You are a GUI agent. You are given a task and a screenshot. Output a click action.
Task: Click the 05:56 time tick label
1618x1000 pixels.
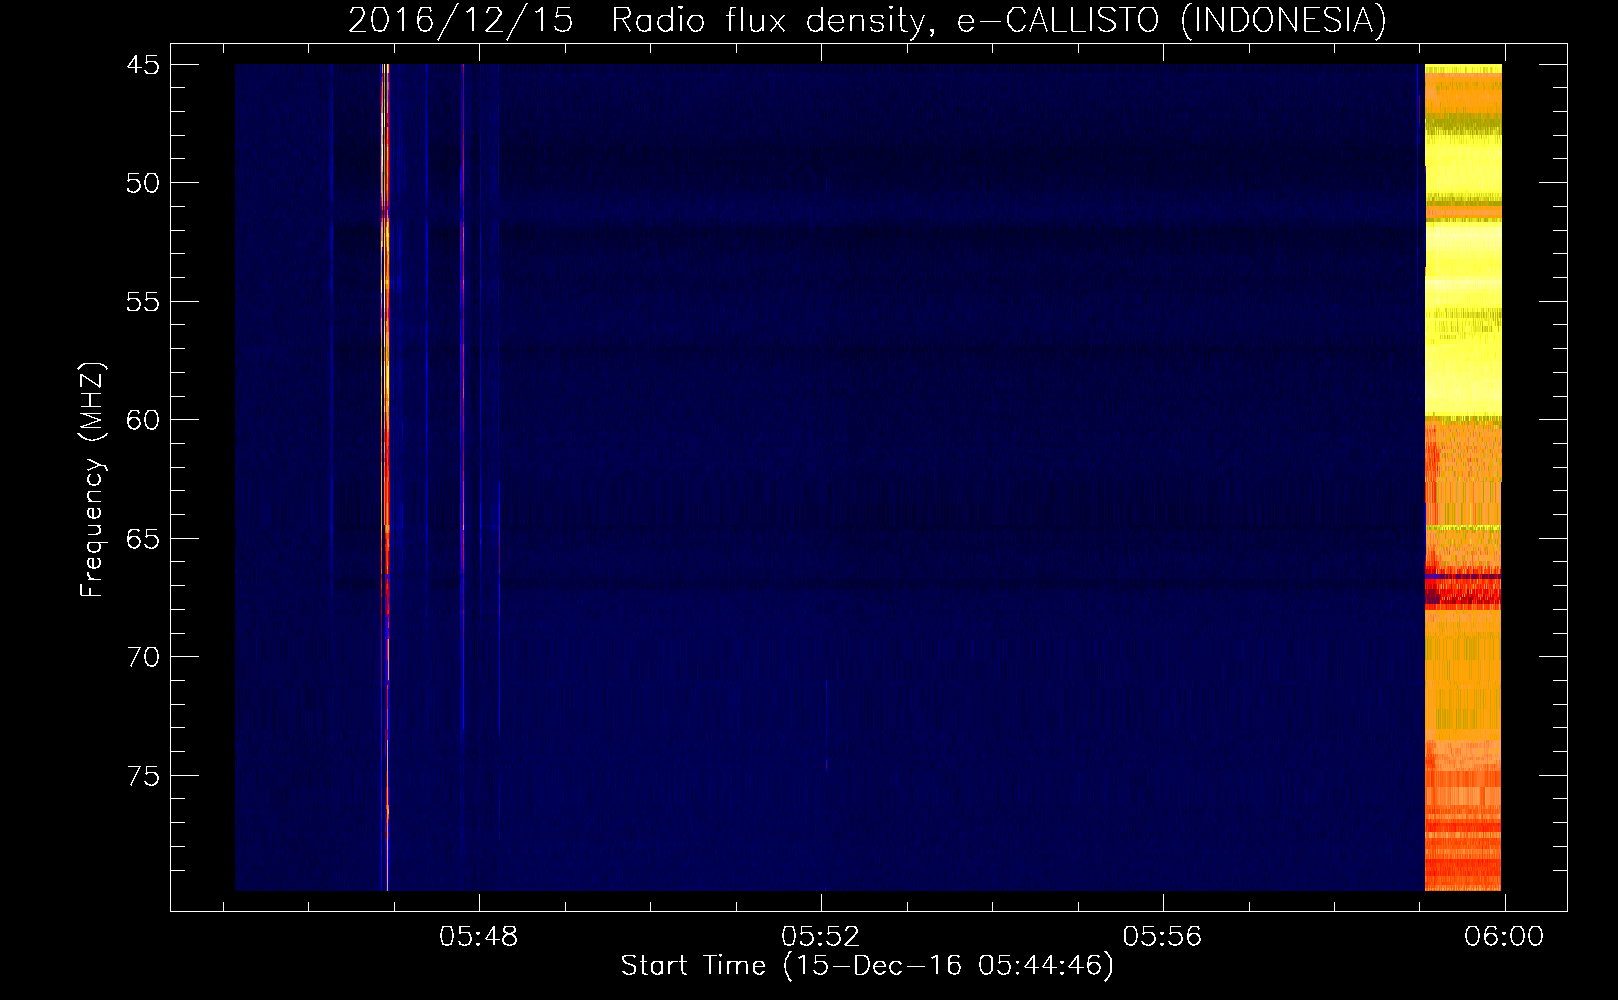point(1163,937)
